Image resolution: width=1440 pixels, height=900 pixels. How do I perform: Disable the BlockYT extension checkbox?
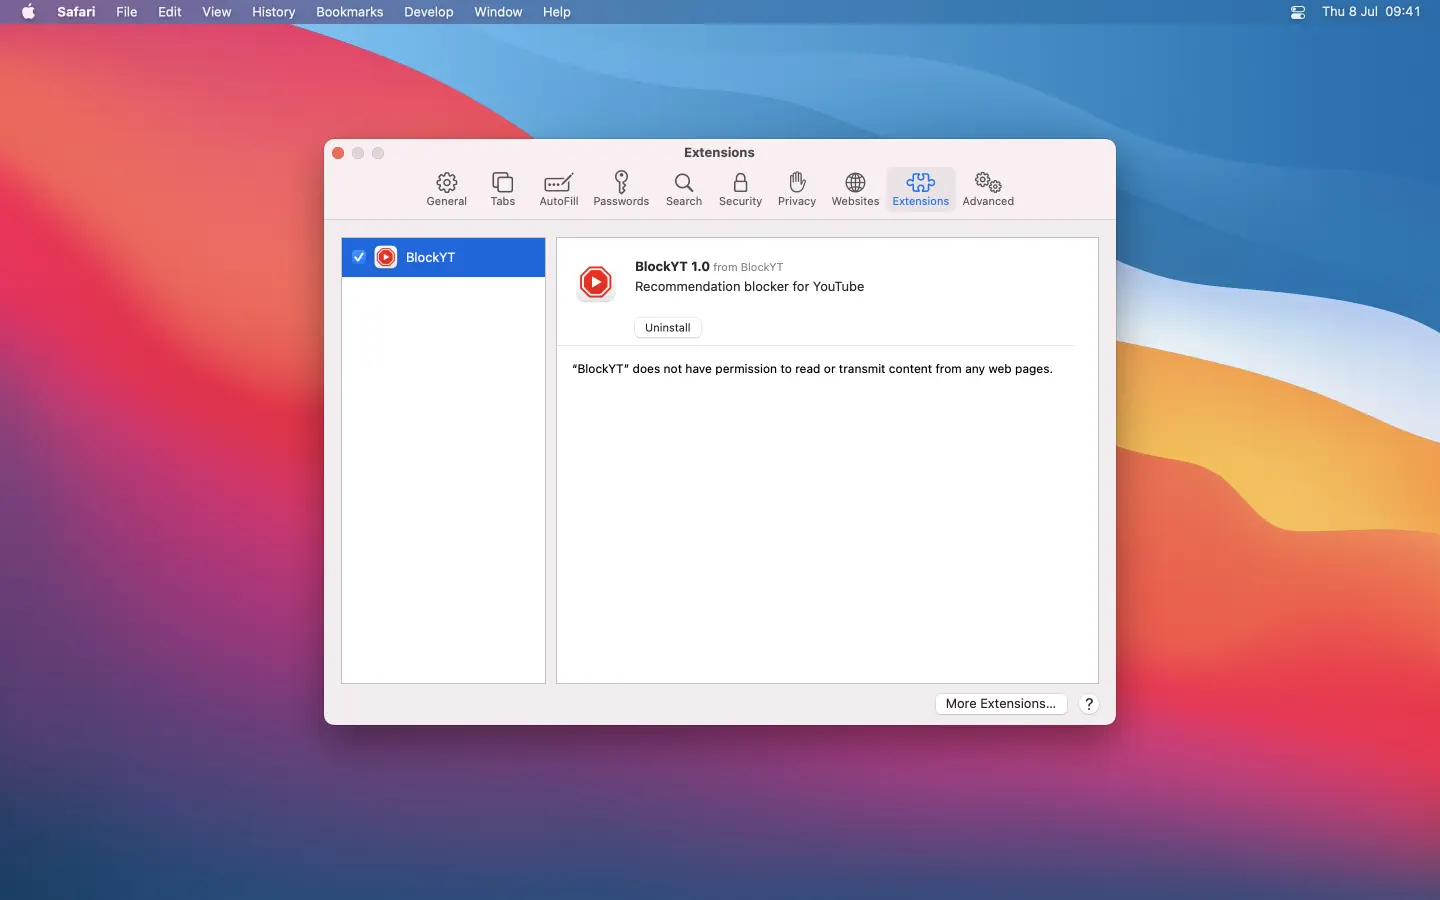[x=359, y=257]
